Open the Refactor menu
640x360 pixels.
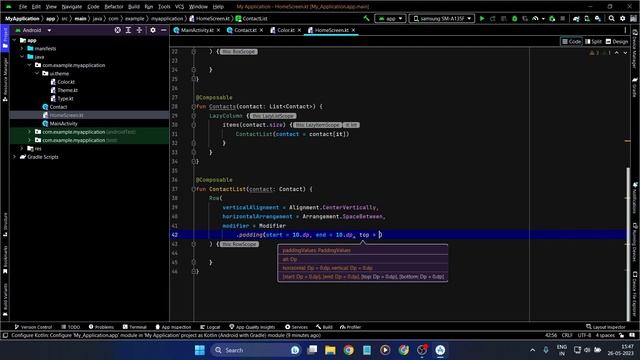tap(113, 7)
